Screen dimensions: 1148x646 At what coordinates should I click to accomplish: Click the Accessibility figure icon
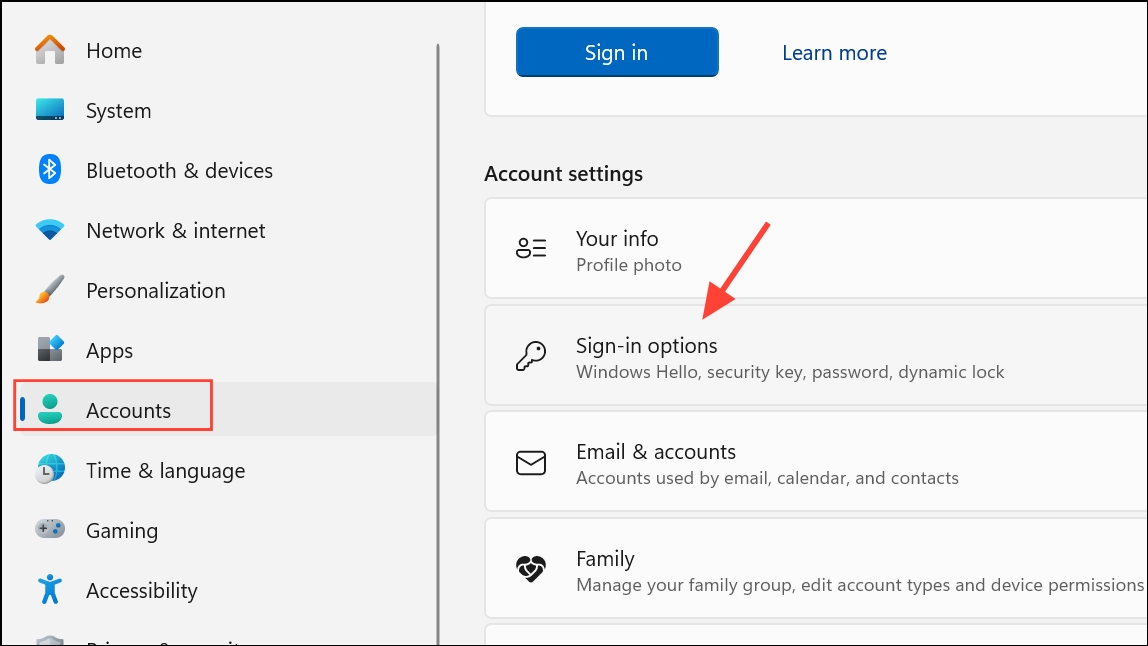[x=50, y=590]
